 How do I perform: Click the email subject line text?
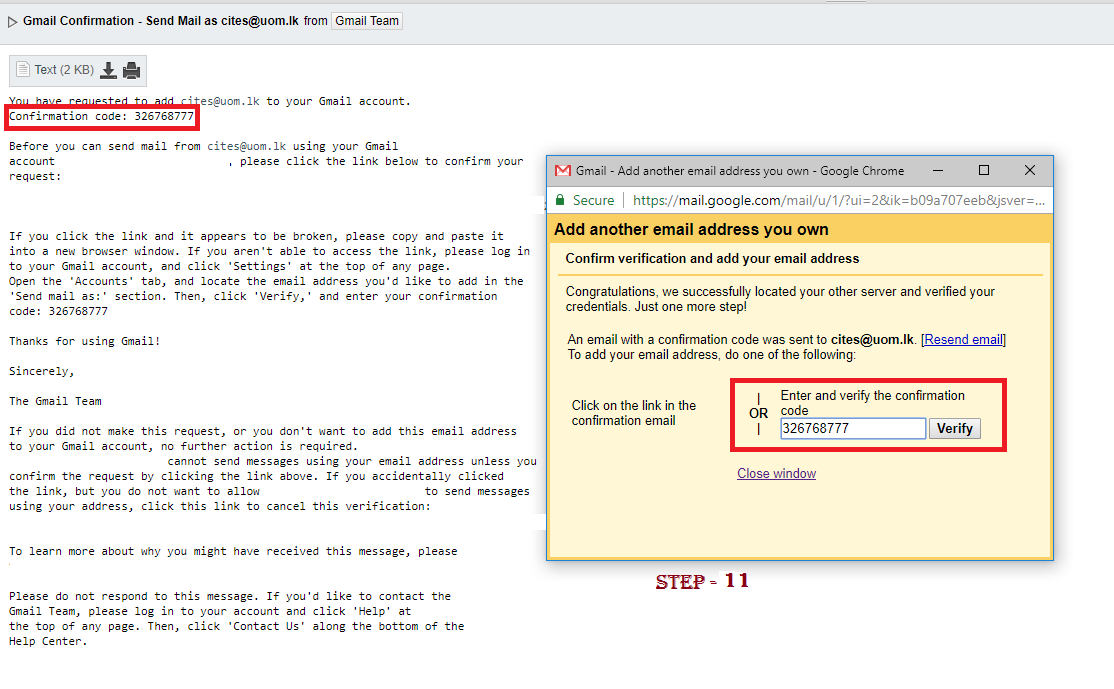[x=161, y=21]
